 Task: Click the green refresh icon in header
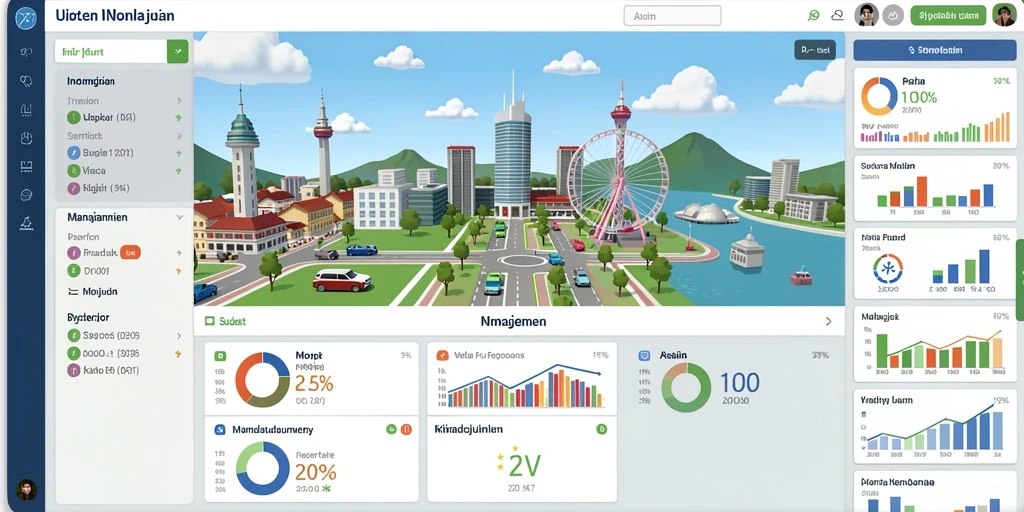(x=814, y=16)
